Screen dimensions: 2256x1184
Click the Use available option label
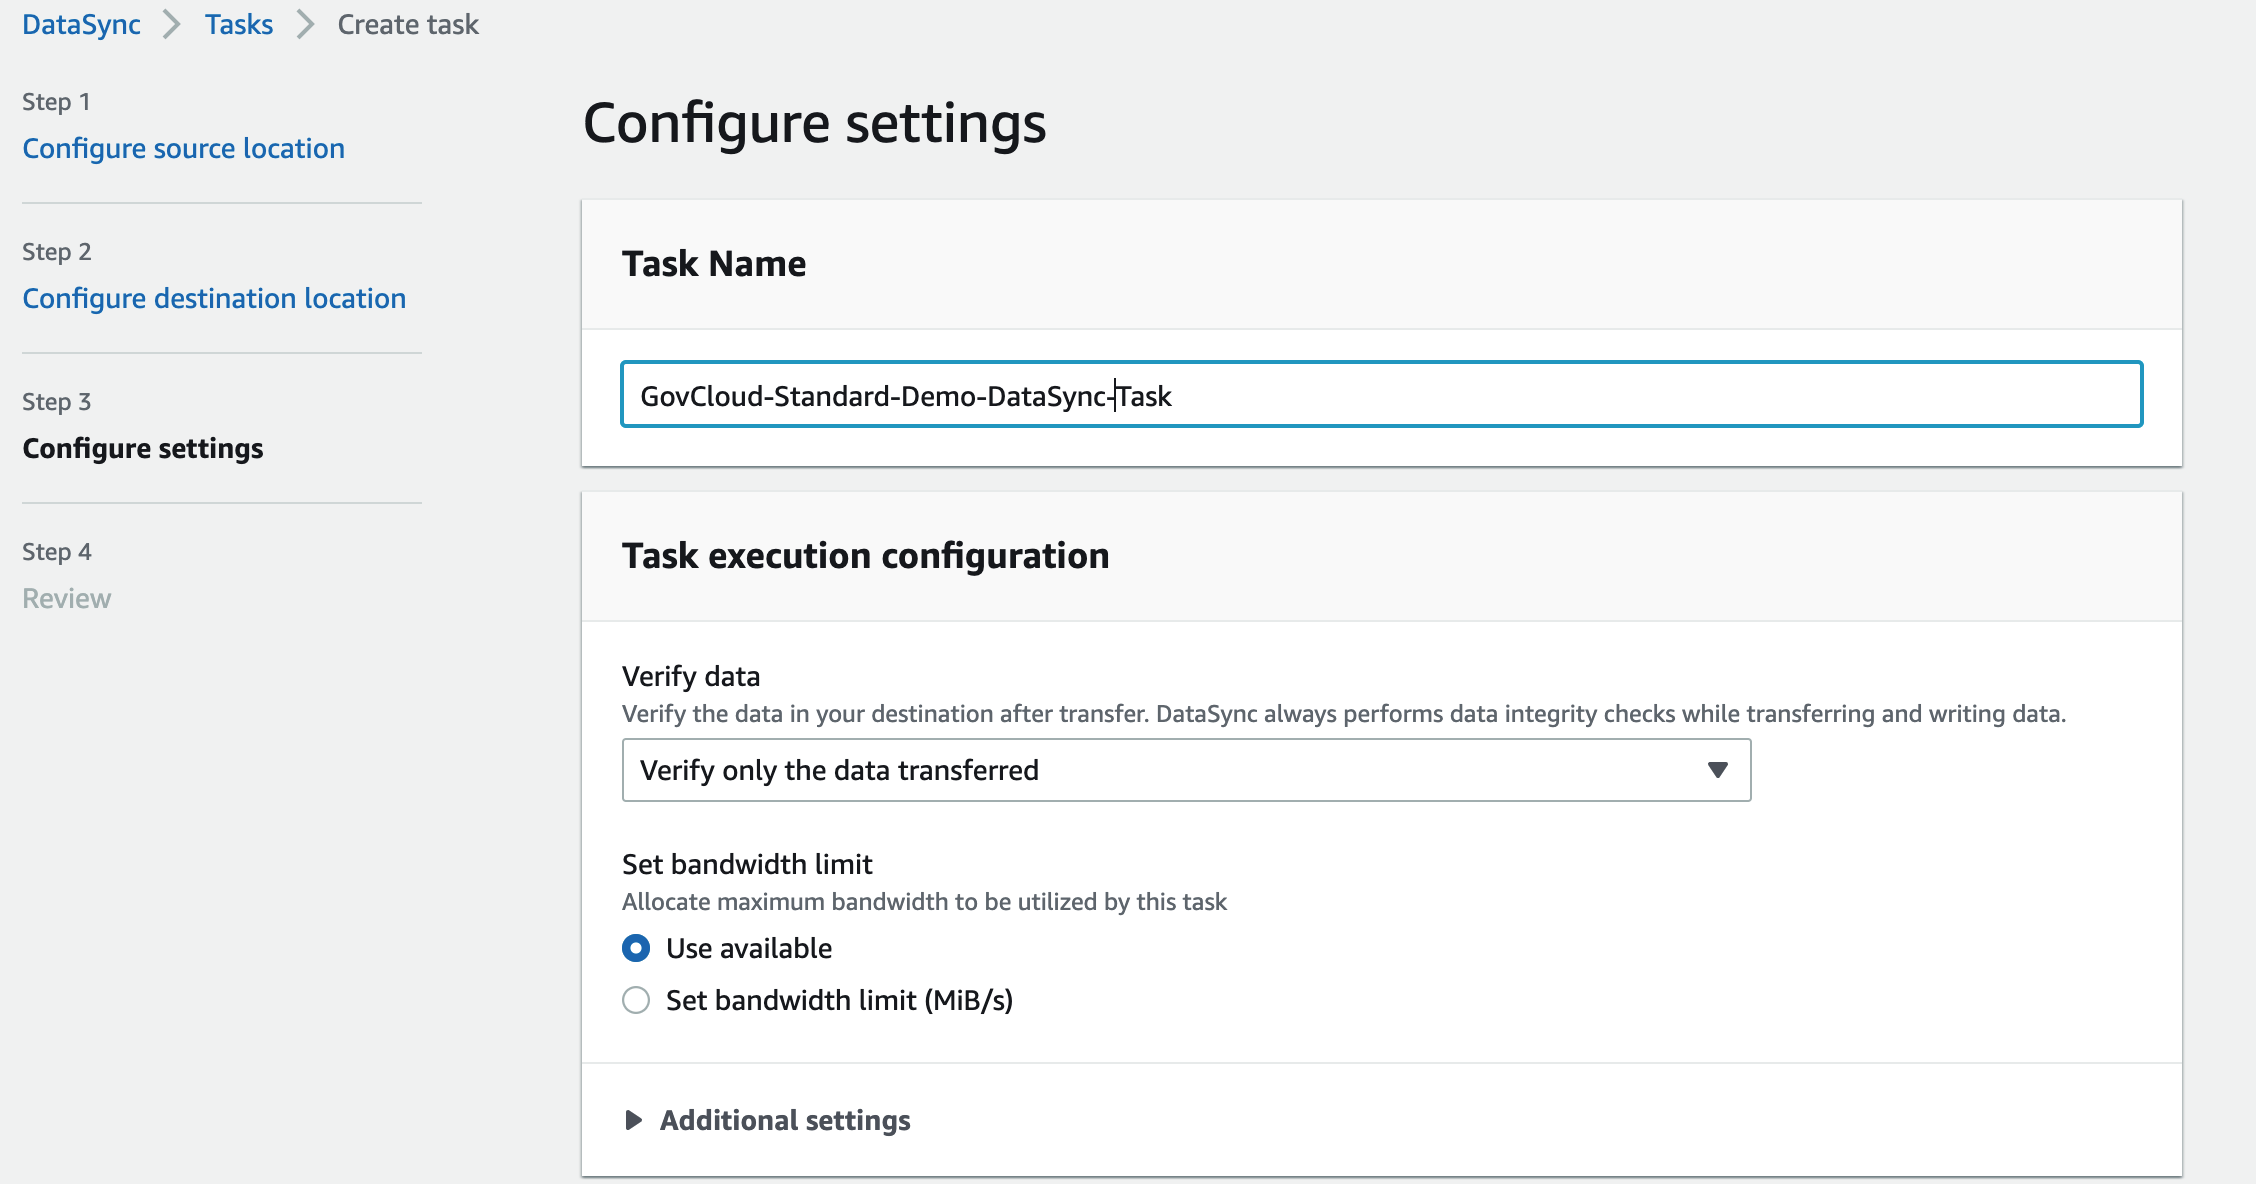tap(749, 948)
